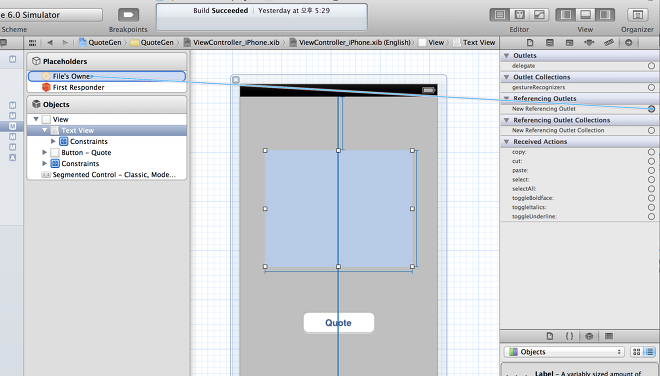The image size is (660, 376).
Task: Click the gestureRecognizers connection circle
Action: (651, 87)
